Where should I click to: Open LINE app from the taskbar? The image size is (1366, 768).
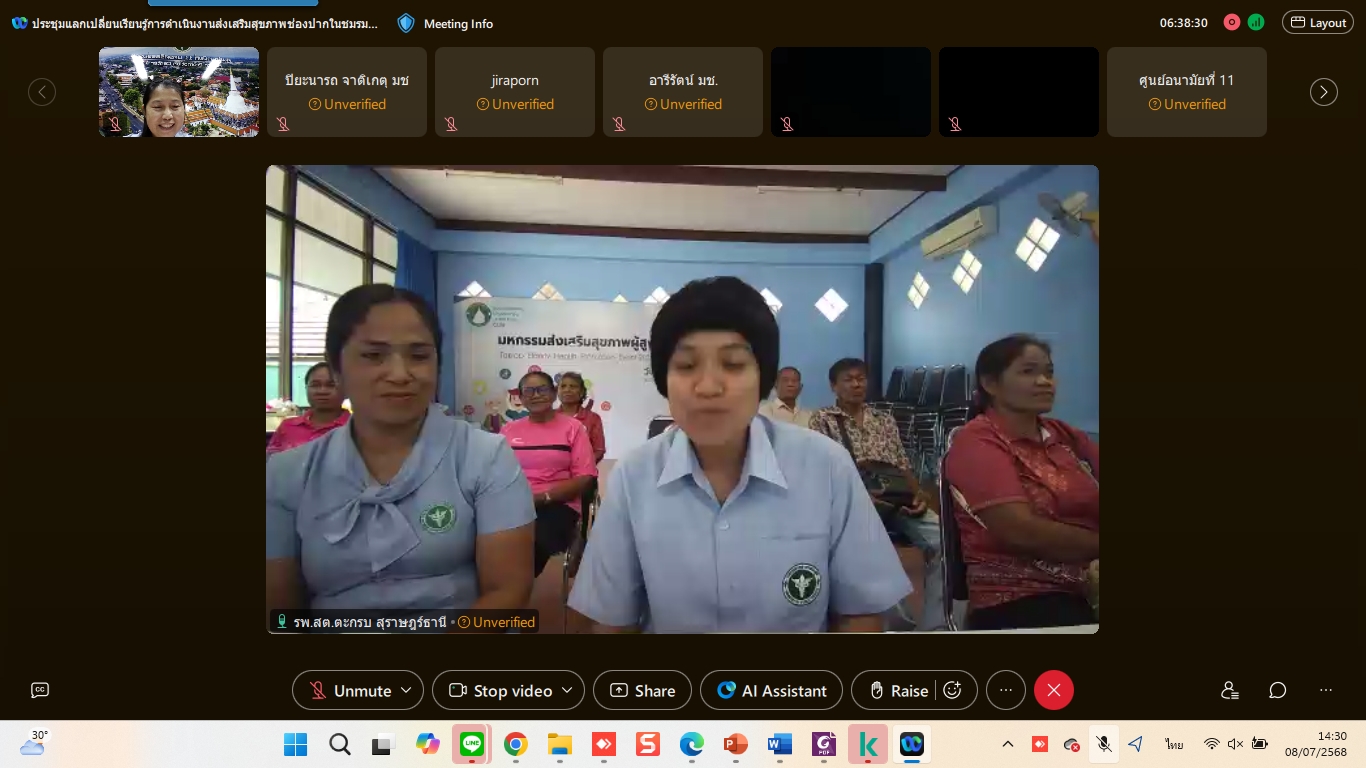coord(471,744)
